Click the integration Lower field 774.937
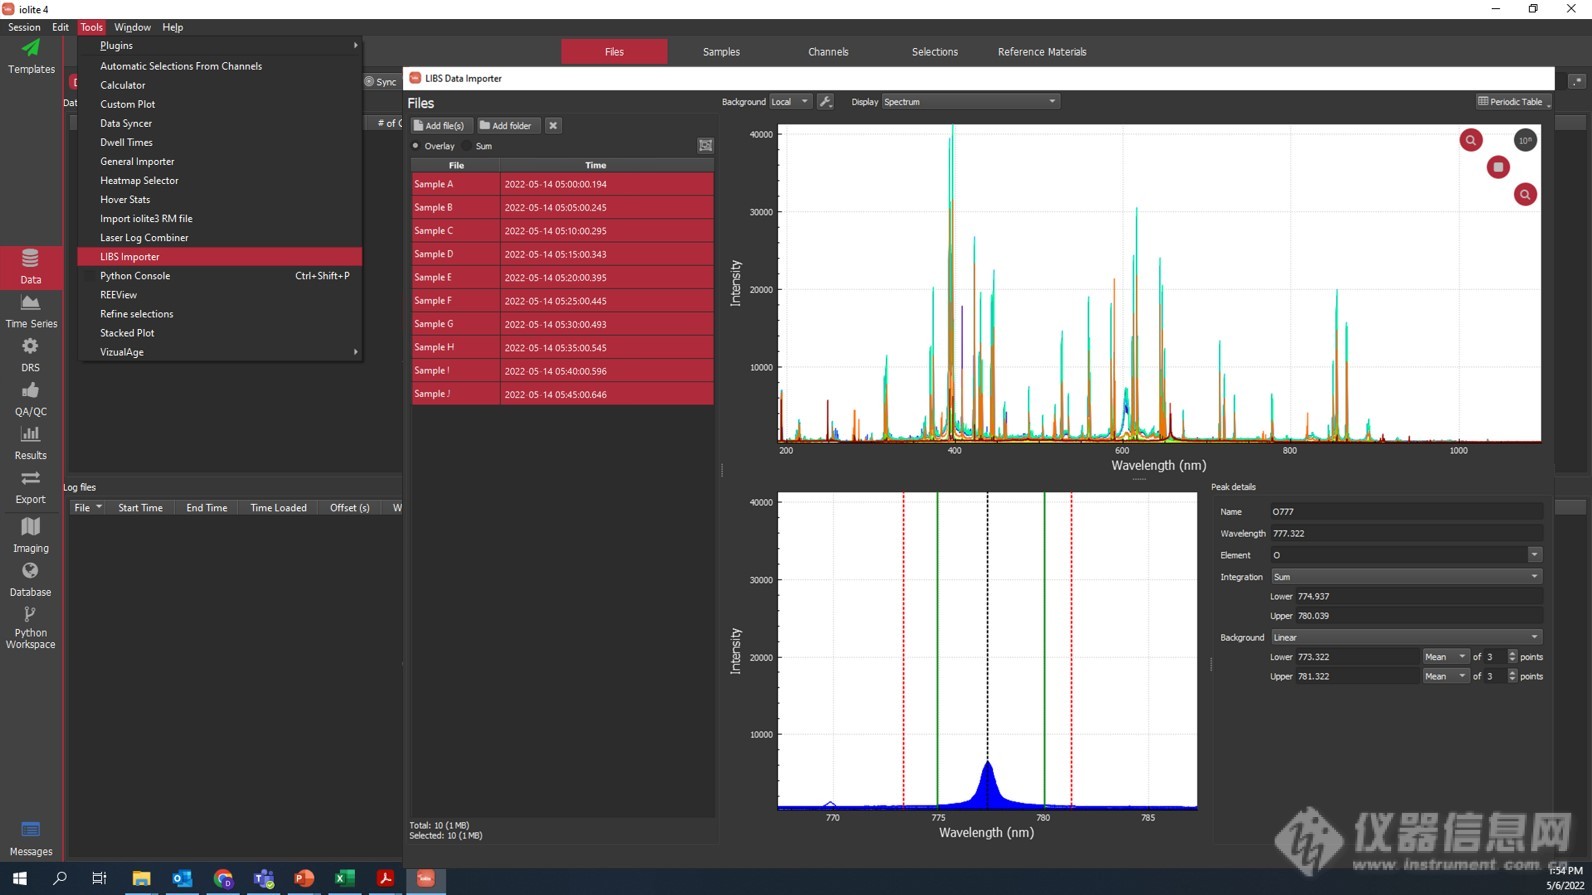Viewport: 1592px width, 895px height. [x=1419, y=597]
